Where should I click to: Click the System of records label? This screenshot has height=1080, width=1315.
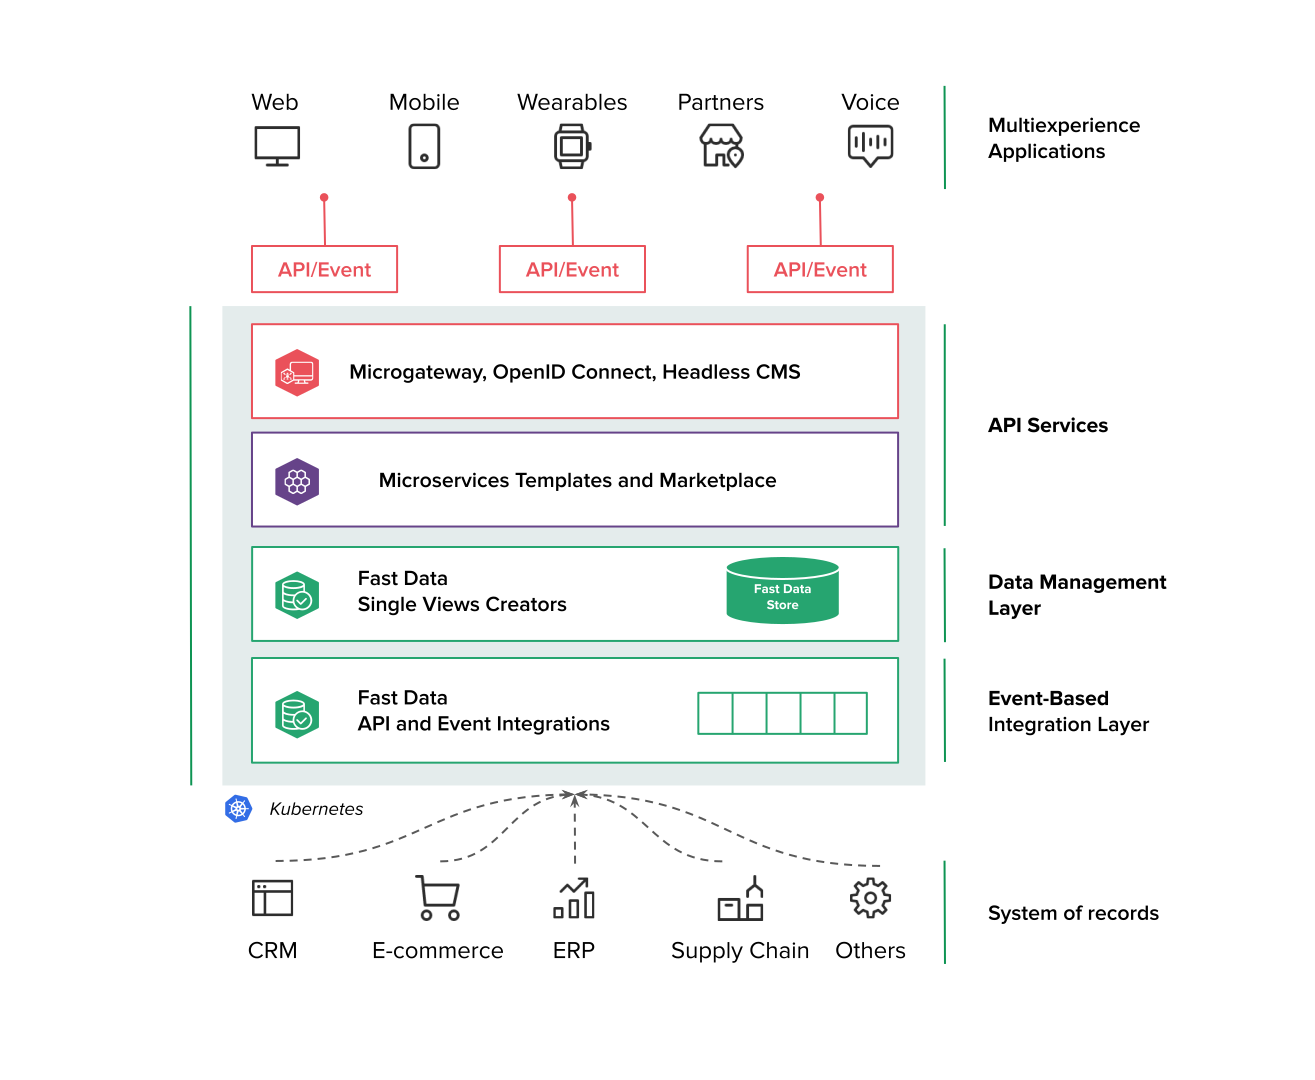point(1073,913)
